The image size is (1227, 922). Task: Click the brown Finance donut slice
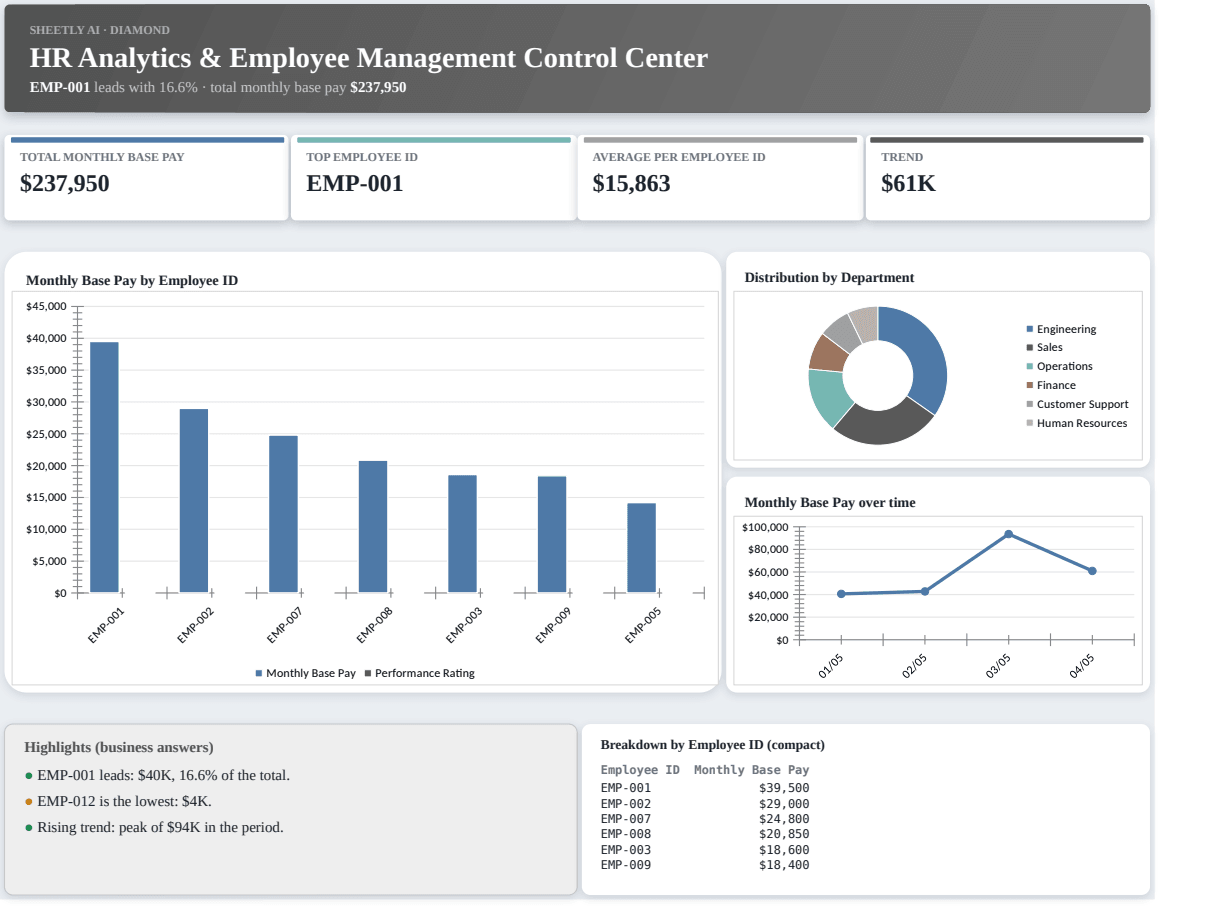826,353
